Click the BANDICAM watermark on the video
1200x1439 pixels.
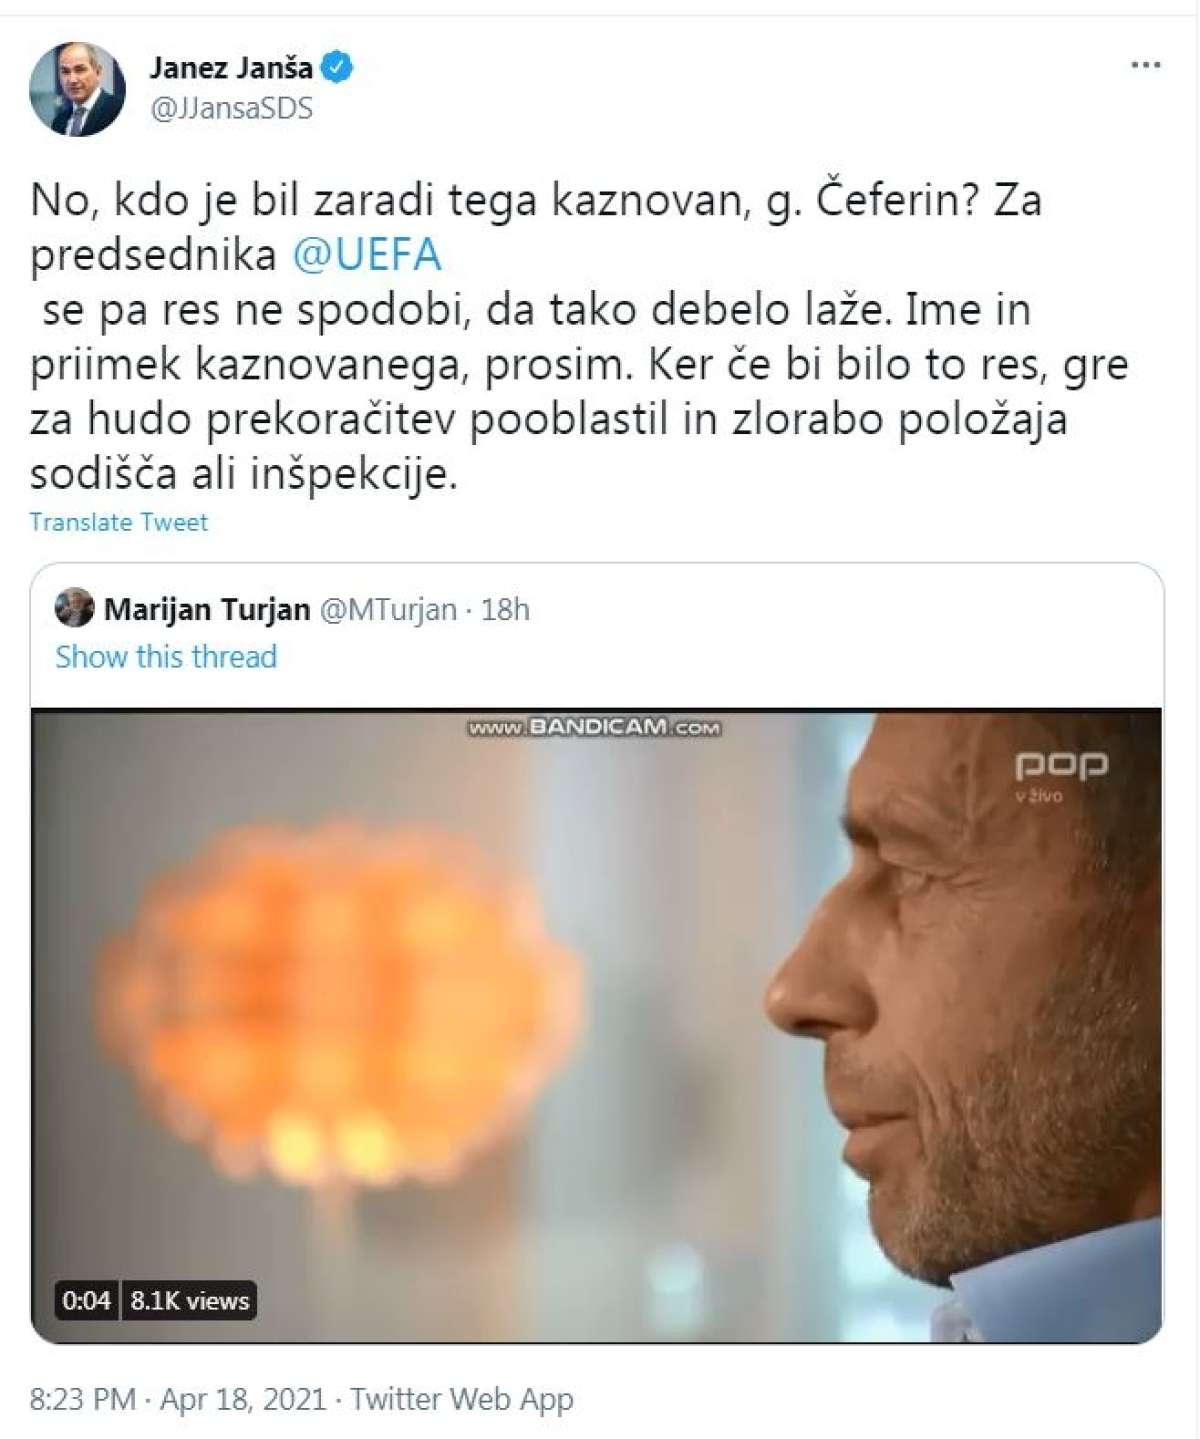tap(594, 727)
